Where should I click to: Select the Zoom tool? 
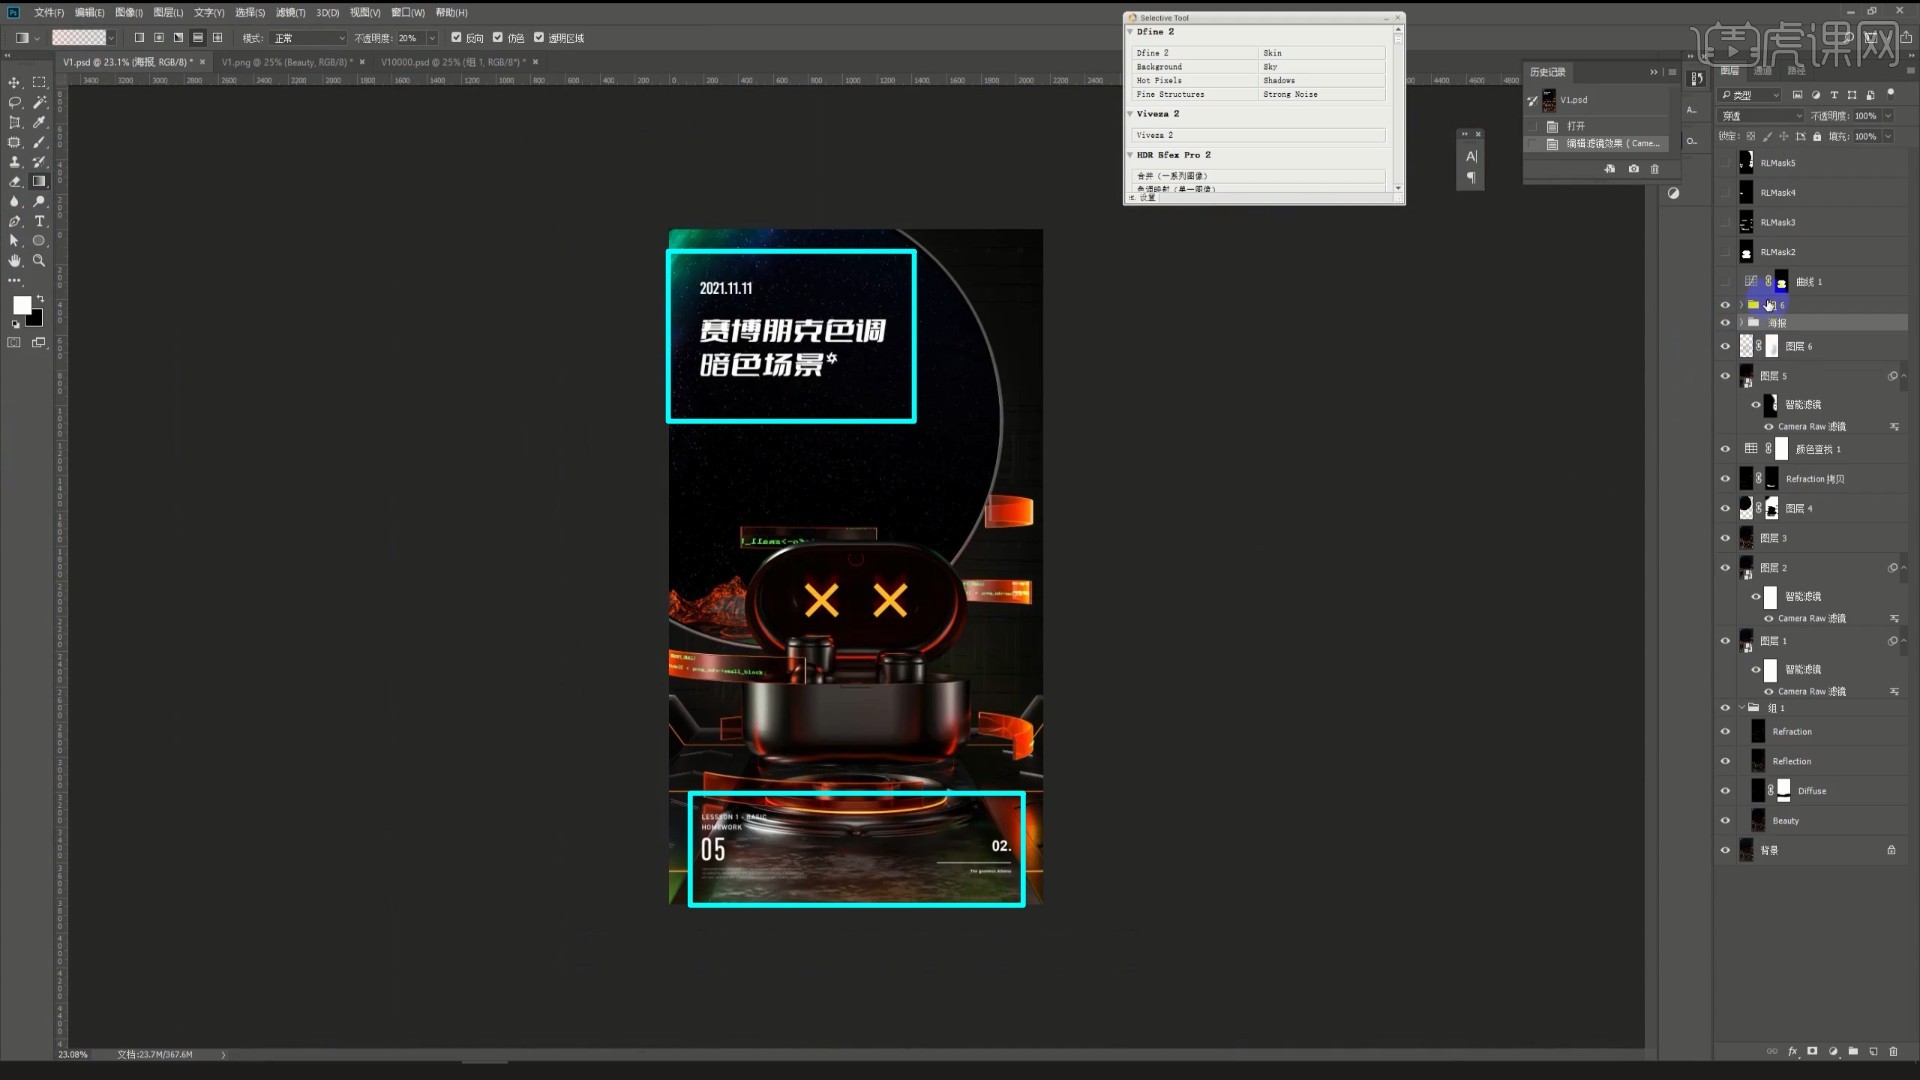coord(39,261)
